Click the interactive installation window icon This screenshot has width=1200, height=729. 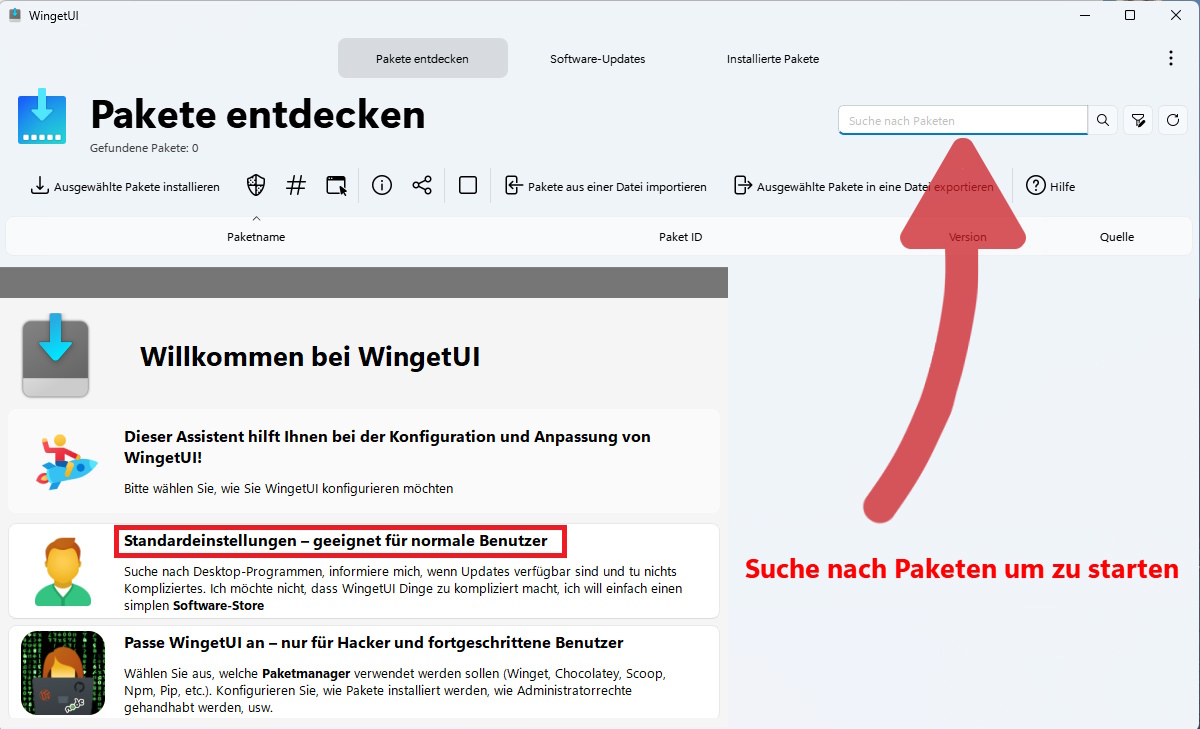coord(337,186)
